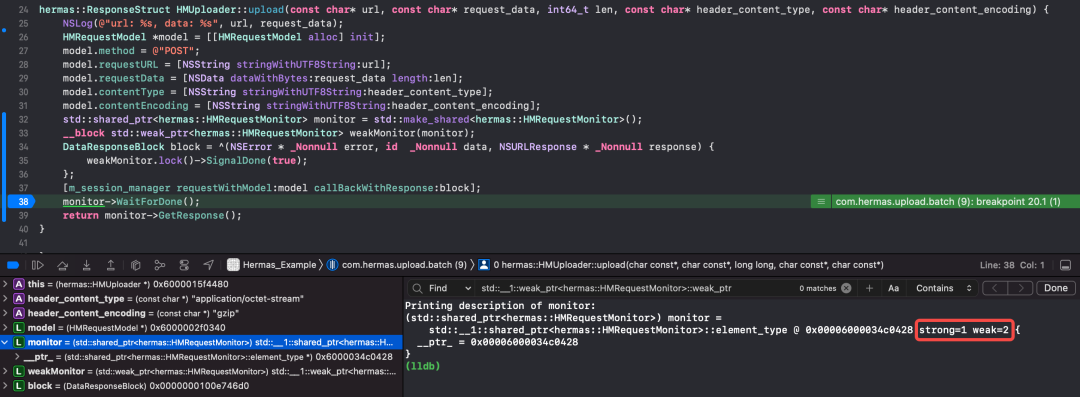Click the Step Into debug icon
Image resolution: width=1080 pixels, height=397 pixels.
pos(87,265)
